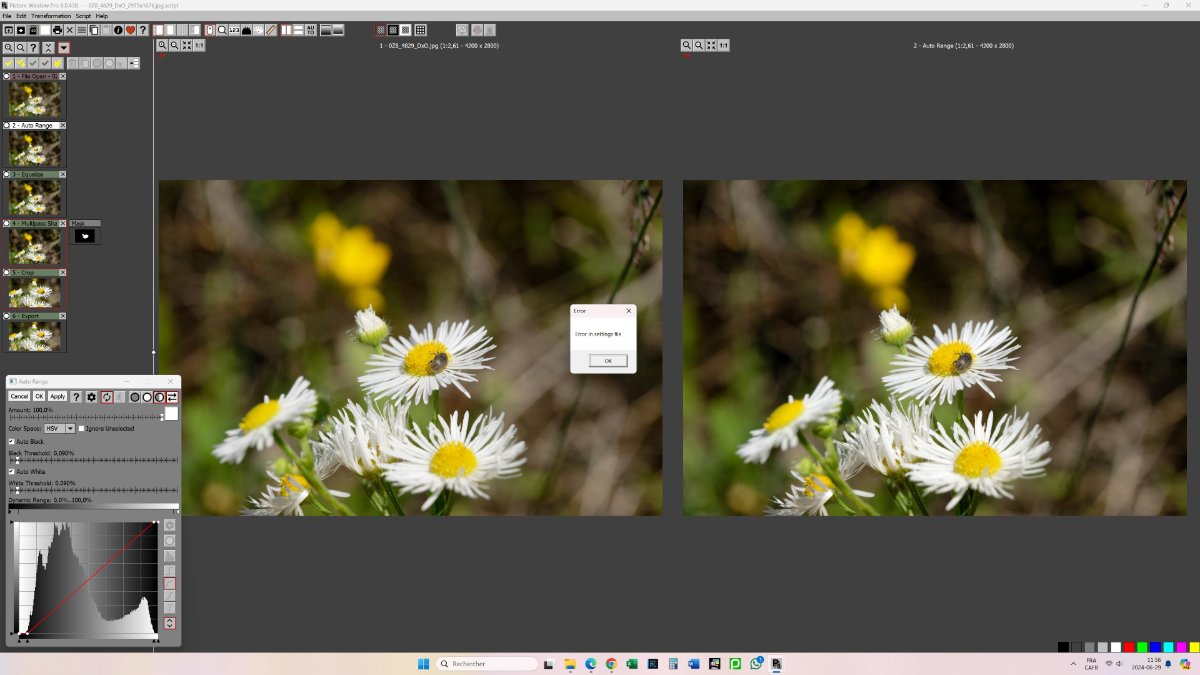This screenshot has height=675, width=1200.
Task: Open the settings gear in the Auto Range dialog
Action: click(91, 397)
